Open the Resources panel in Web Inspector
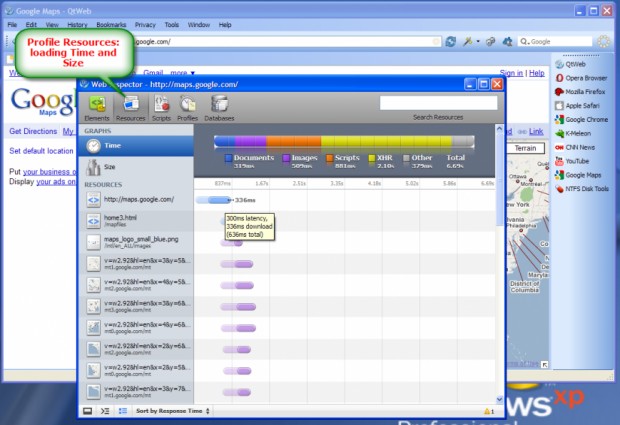Screen dimensions: 620x425 tap(130, 108)
